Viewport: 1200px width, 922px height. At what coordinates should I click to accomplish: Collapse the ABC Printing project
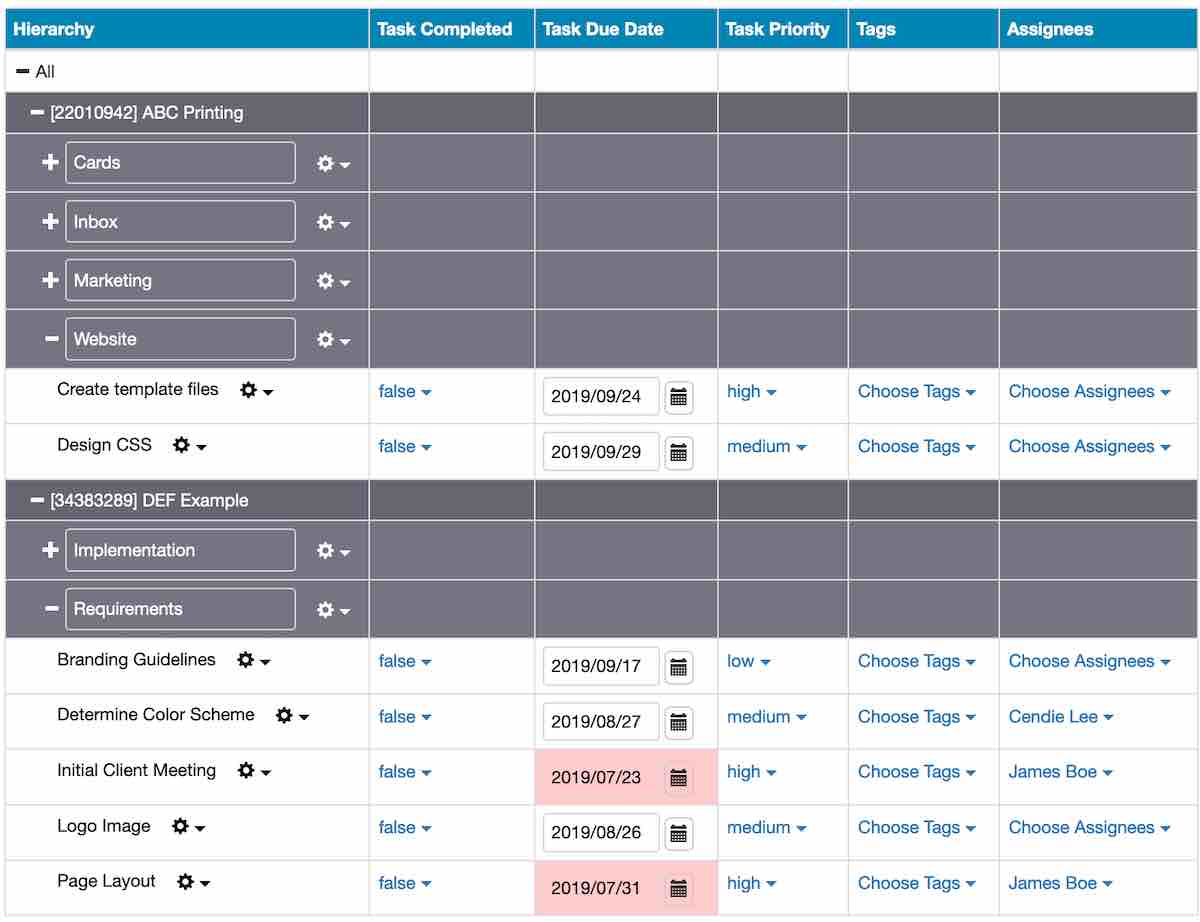tap(38, 113)
